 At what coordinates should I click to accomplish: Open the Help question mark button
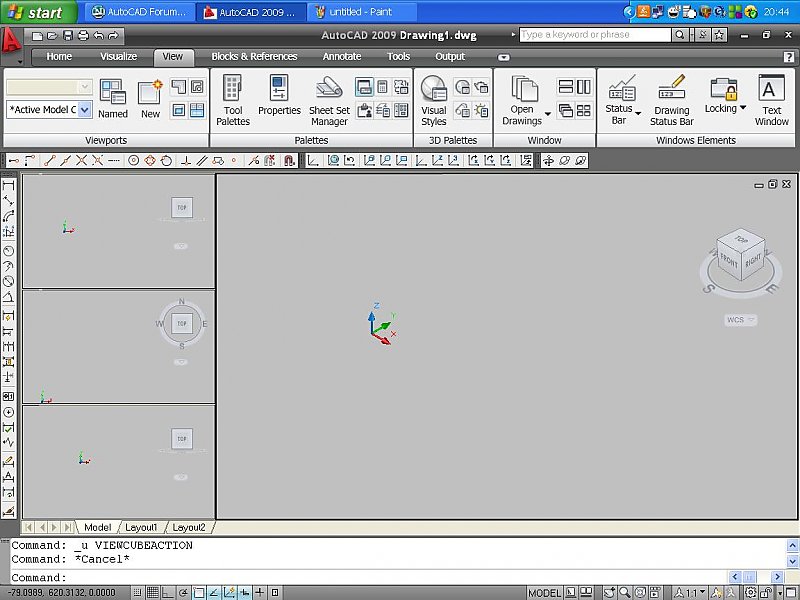(788, 57)
